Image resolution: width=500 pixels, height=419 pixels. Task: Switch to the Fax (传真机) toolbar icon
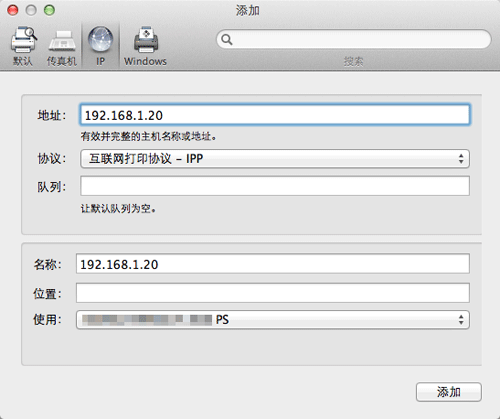62,41
